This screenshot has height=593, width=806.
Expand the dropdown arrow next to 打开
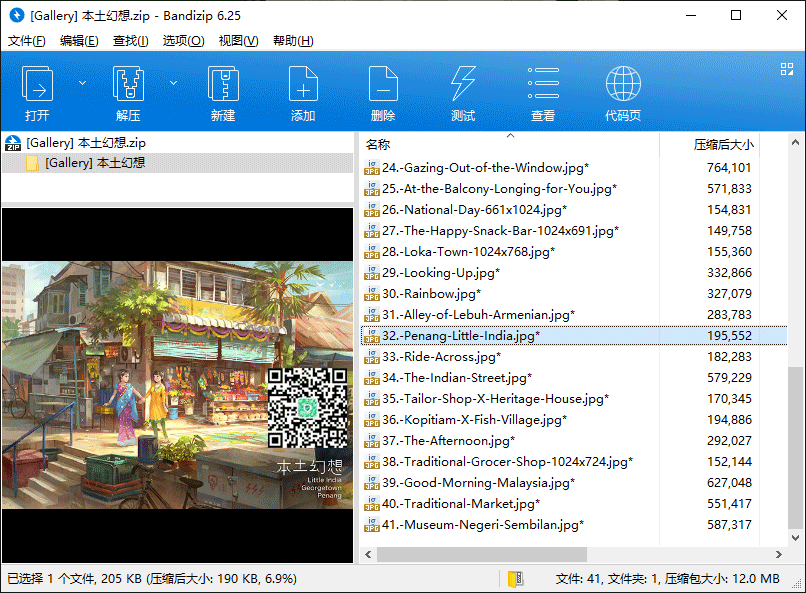click(83, 83)
